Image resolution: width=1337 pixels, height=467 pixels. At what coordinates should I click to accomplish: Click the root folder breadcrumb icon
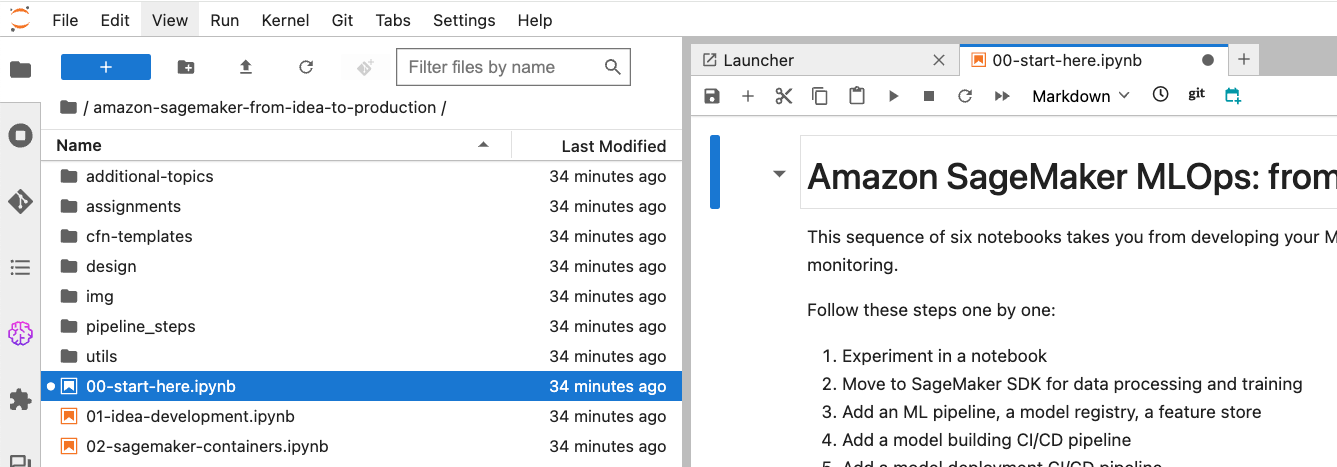(68, 107)
